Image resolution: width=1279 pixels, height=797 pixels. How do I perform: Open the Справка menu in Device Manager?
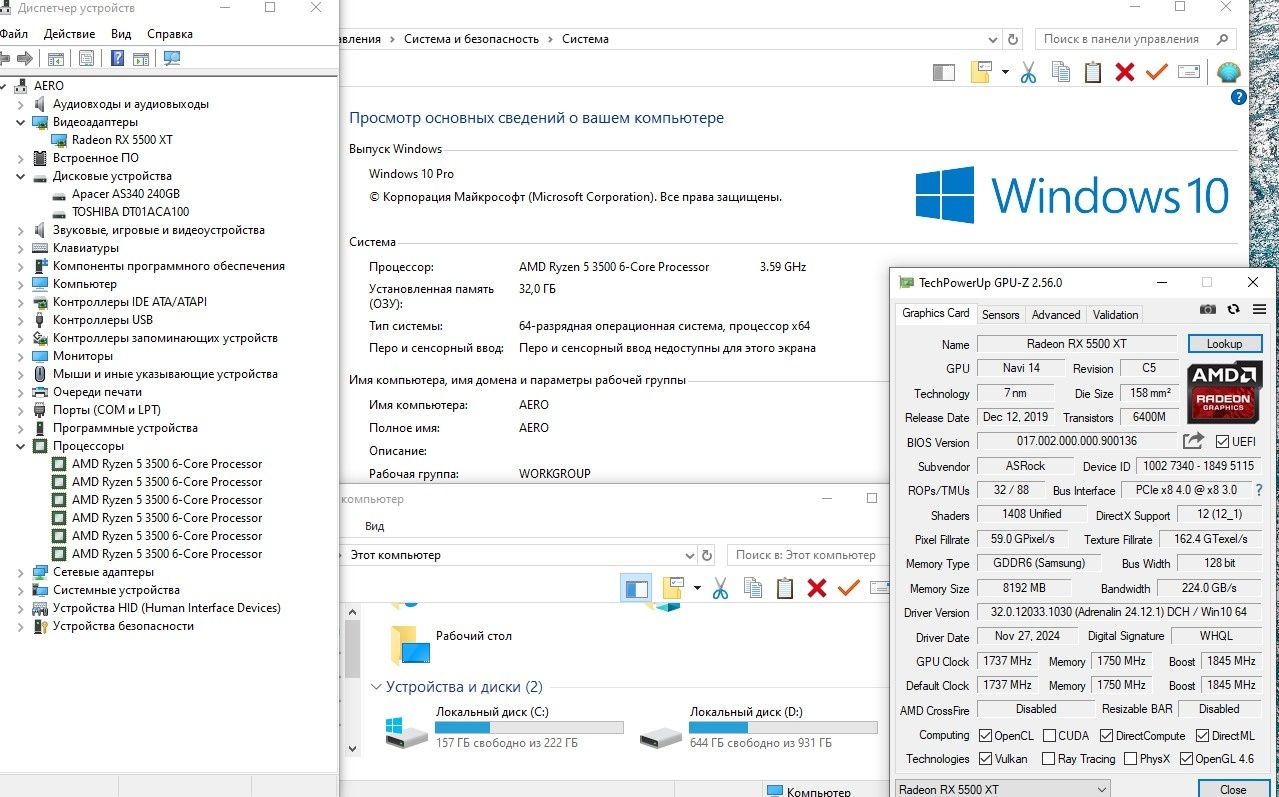[x=169, y=34]
